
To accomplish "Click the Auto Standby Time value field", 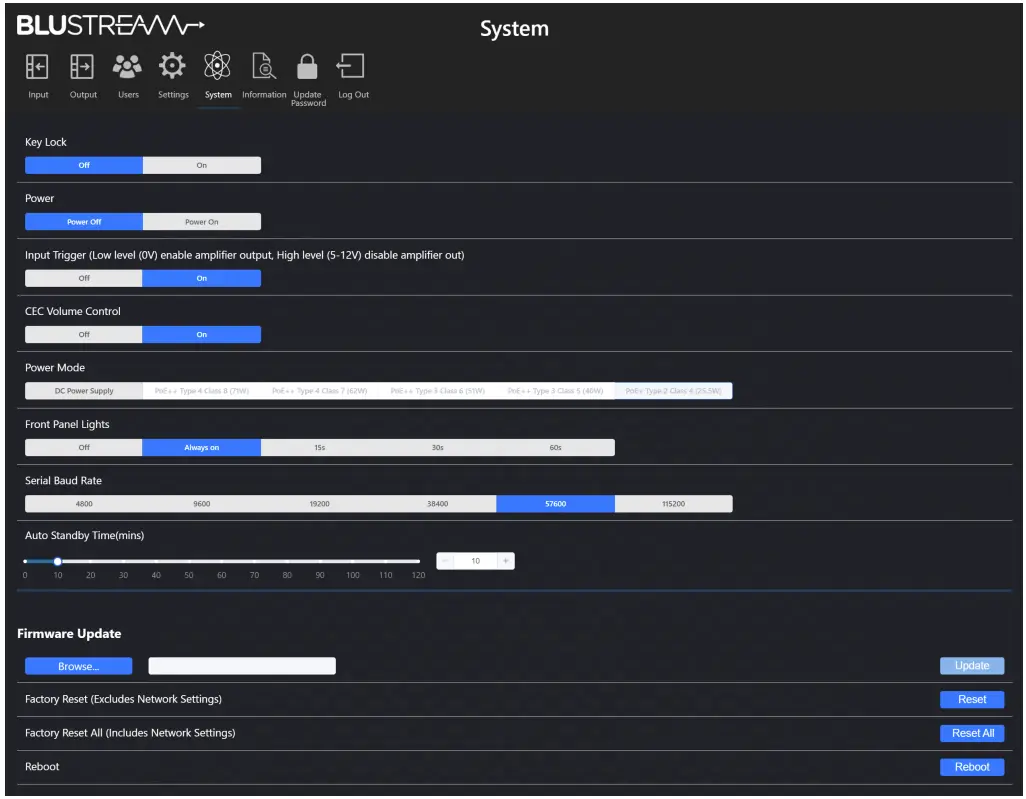I will 476,561.
